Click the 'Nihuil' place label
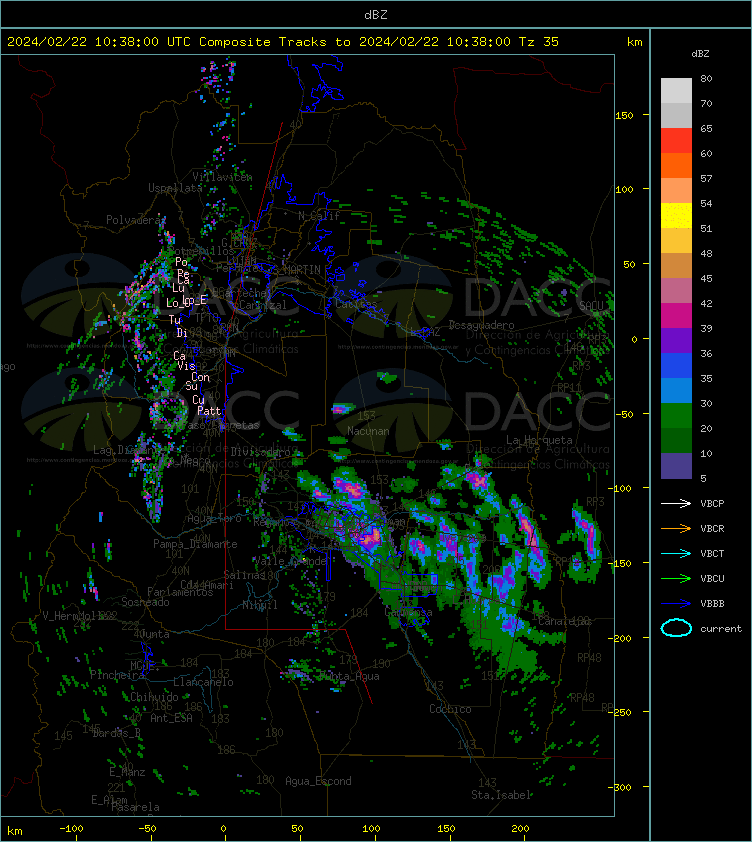Viewport: 752px width, 842px height. click(259, 605)
